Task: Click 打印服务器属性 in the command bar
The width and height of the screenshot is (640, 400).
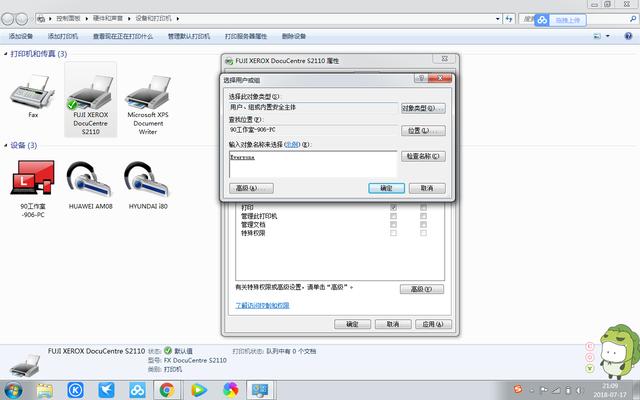Action: 246,36
